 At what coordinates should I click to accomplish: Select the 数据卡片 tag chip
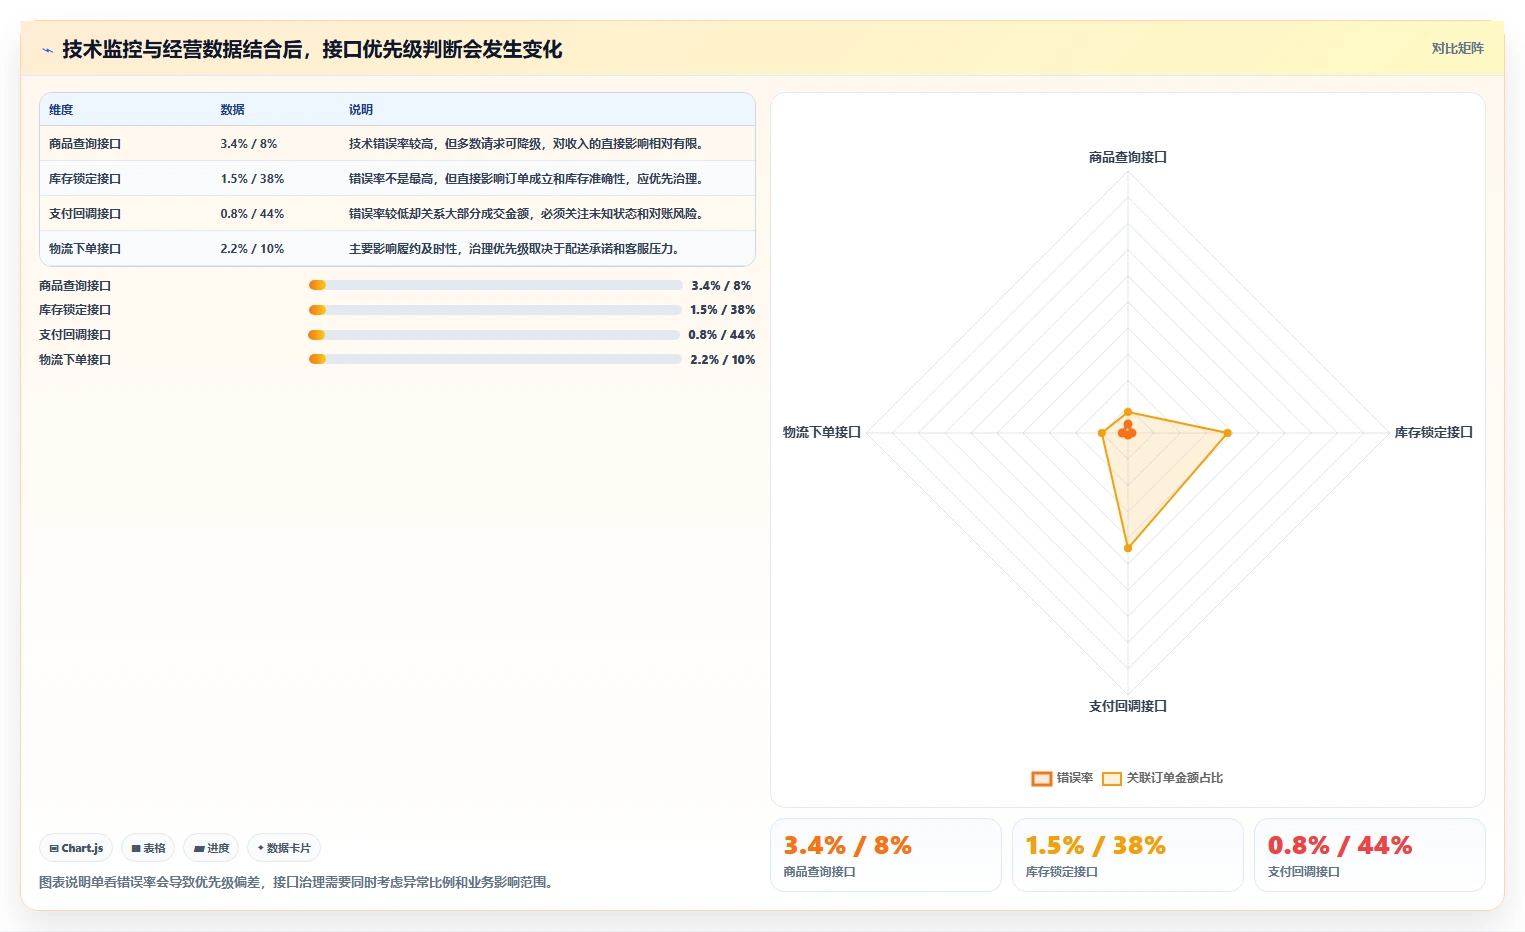[284, 848]
